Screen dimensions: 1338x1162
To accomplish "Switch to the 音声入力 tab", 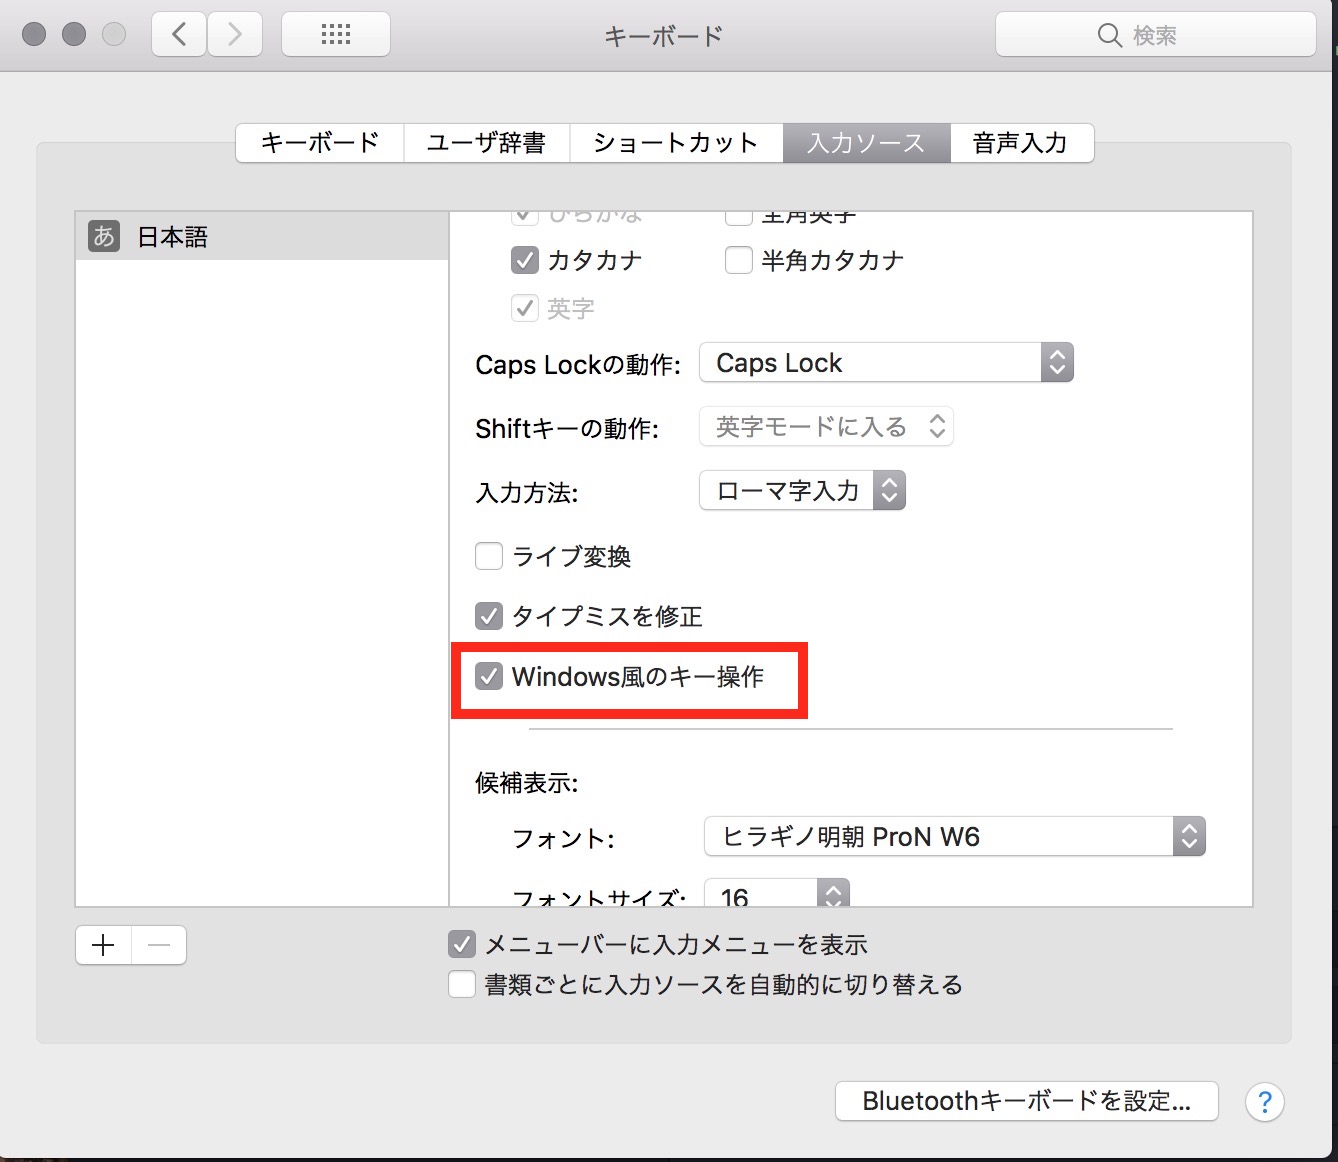I will click(1021, 143).
